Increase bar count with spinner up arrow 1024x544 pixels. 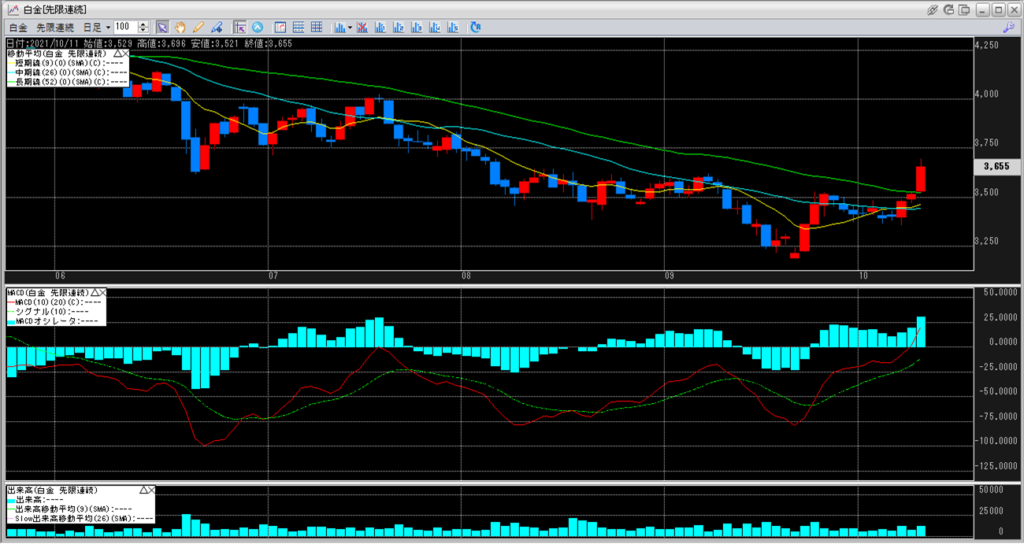pyautogui.click(x=144, y=23)
